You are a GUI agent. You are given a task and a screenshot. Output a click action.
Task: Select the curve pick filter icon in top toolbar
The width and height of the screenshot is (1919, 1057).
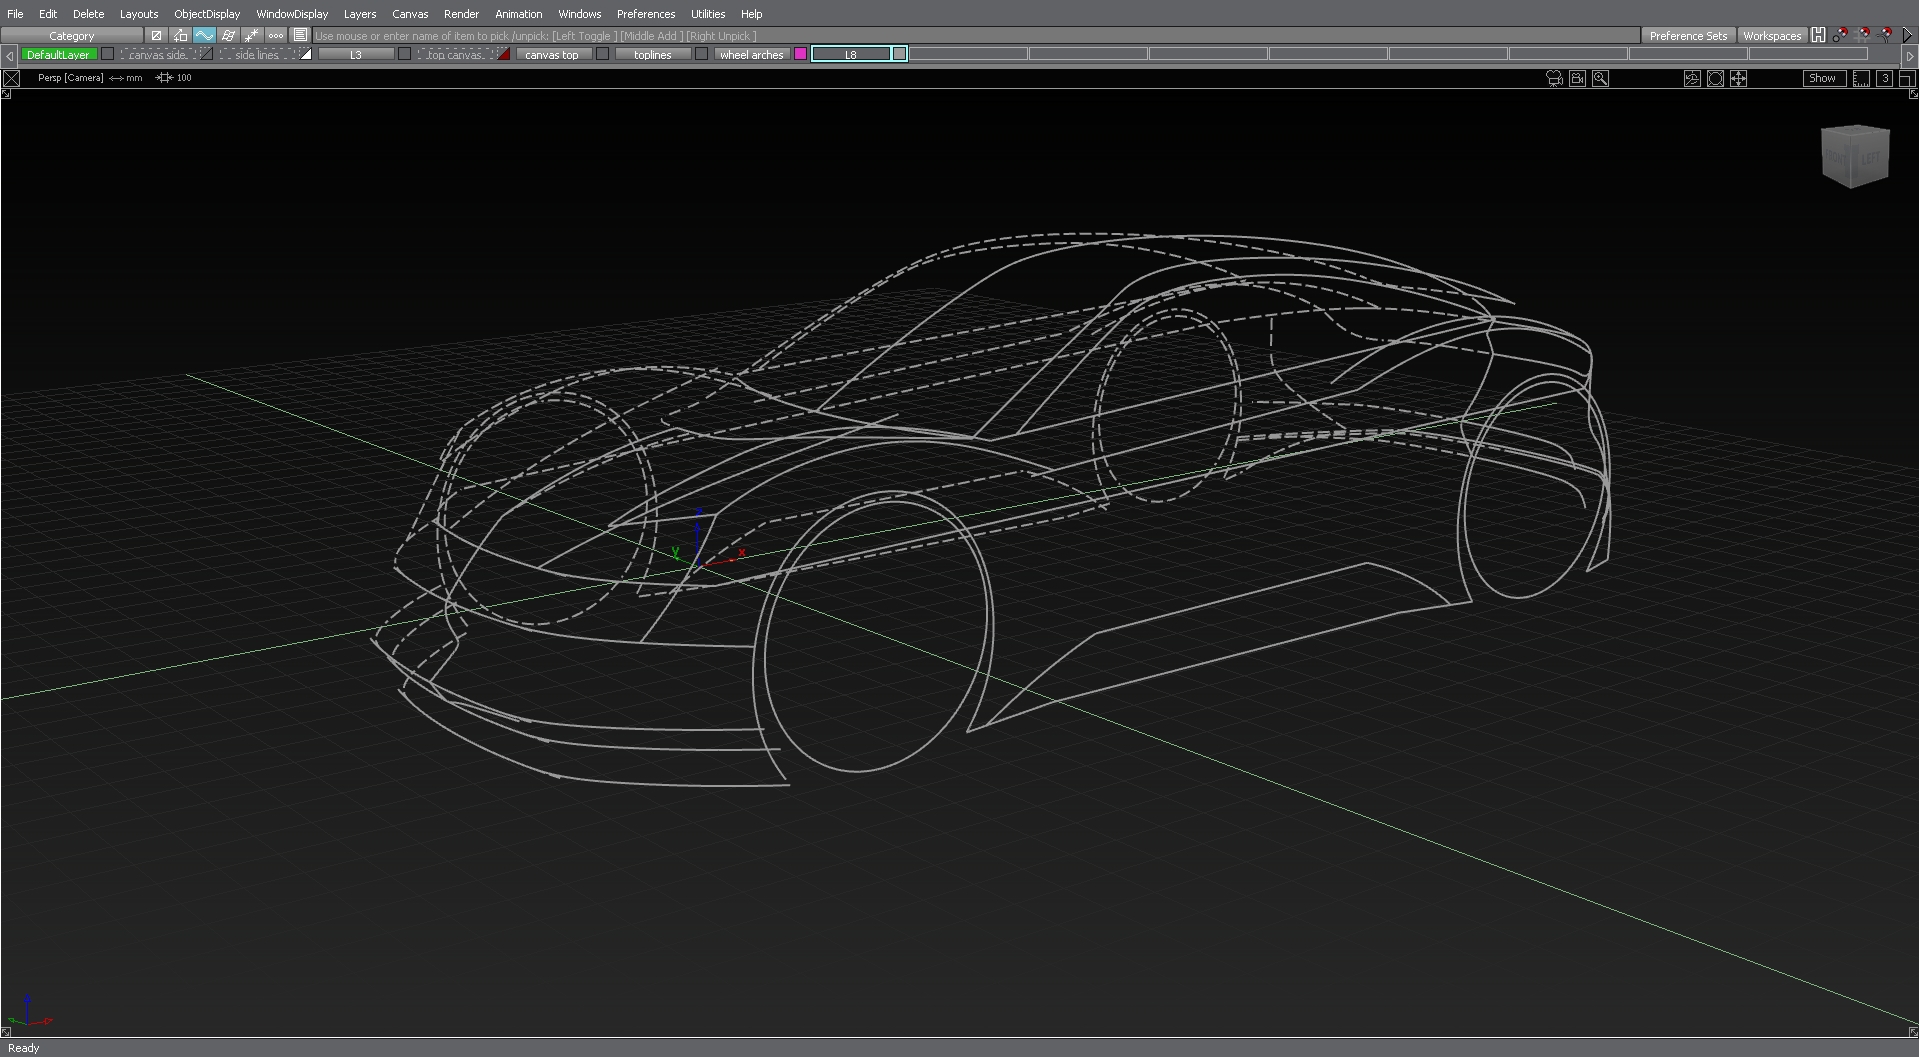pos(205,35)
